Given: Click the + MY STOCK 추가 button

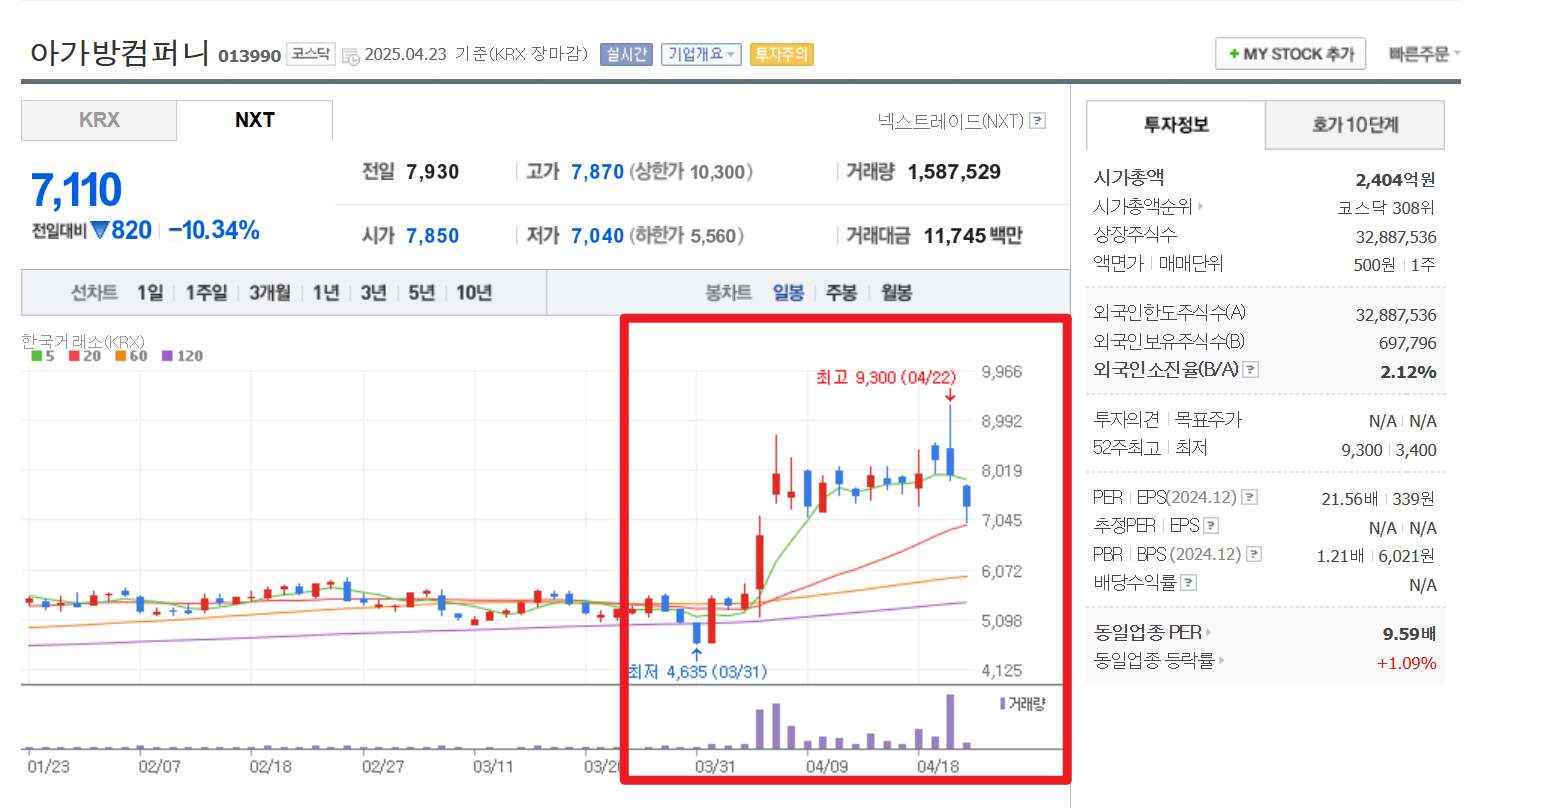Looking at the screenshot, I should [x=1291, y=54].
